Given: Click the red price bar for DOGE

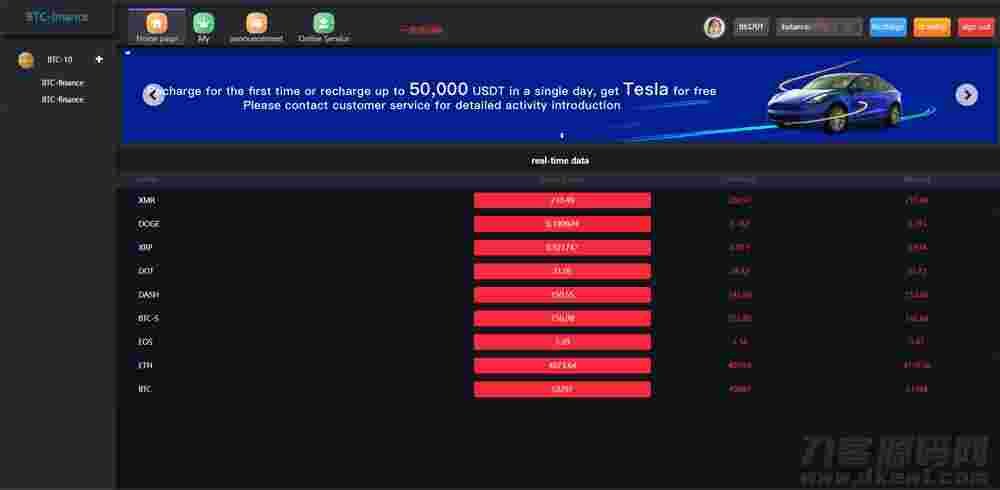Looking at the screenshot, I should [x=562, y=224].
